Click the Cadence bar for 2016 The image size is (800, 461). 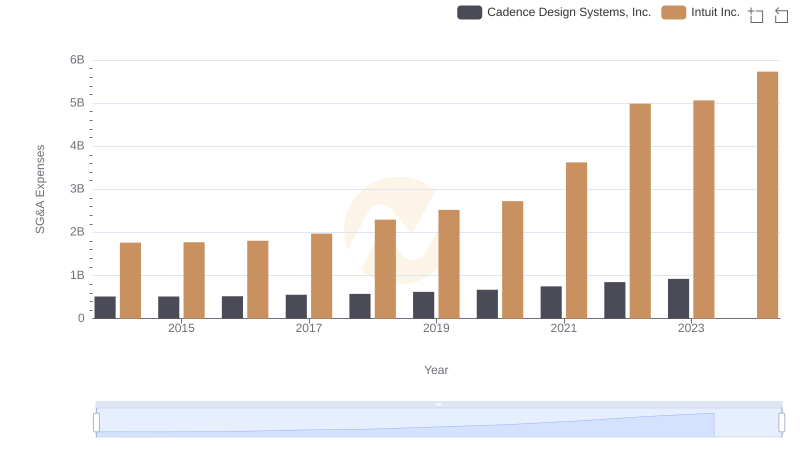point(233,307)
